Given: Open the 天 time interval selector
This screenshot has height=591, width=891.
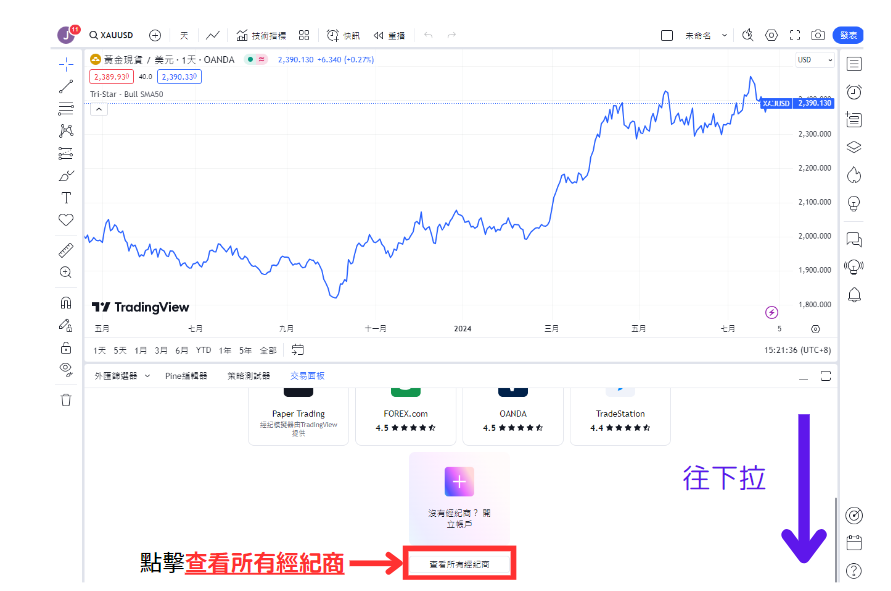Looking at the screenshot, I should click(x=184, y=35).
